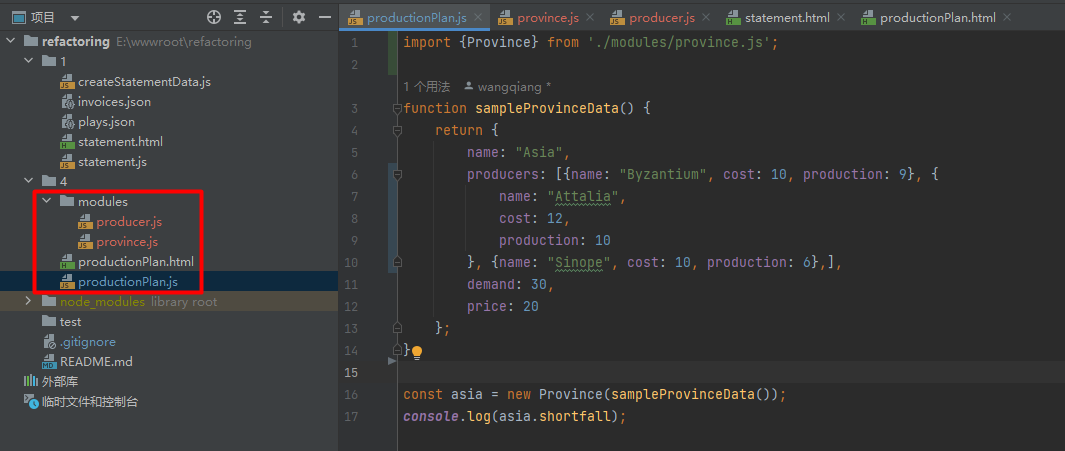Expand the node_modules folder

point(29,301)
